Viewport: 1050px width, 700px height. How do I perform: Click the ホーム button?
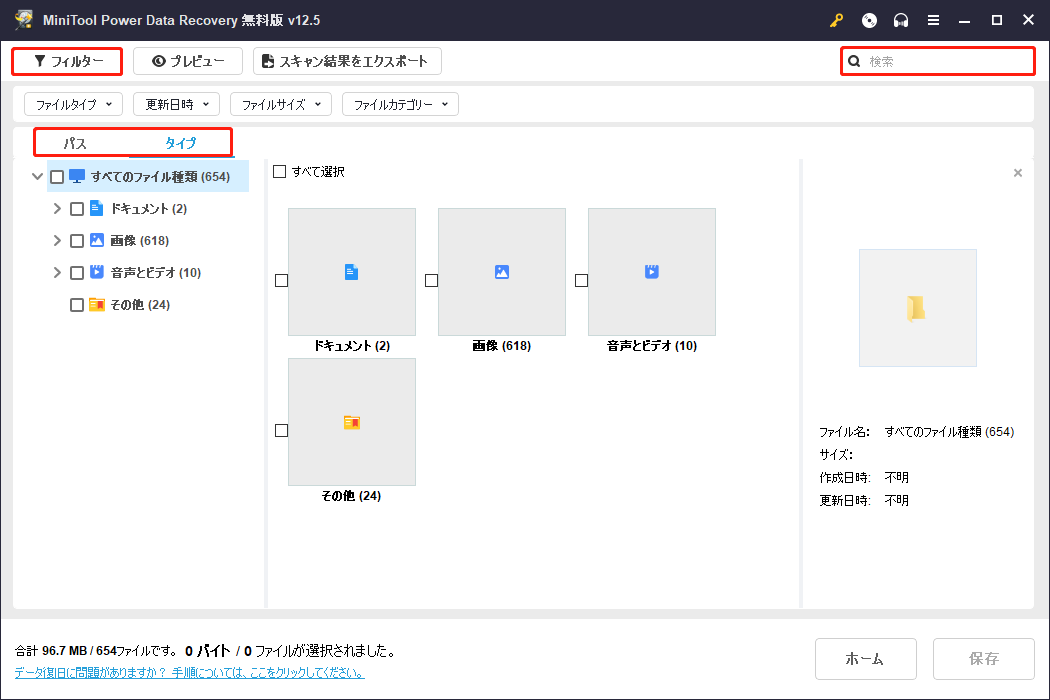[865, 659]
